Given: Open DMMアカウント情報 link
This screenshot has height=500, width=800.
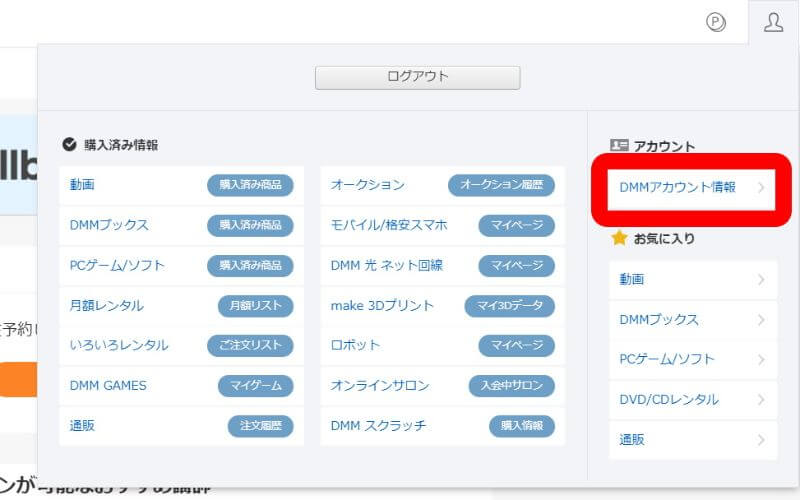Looking at the screenshot, I should [677, 187].
